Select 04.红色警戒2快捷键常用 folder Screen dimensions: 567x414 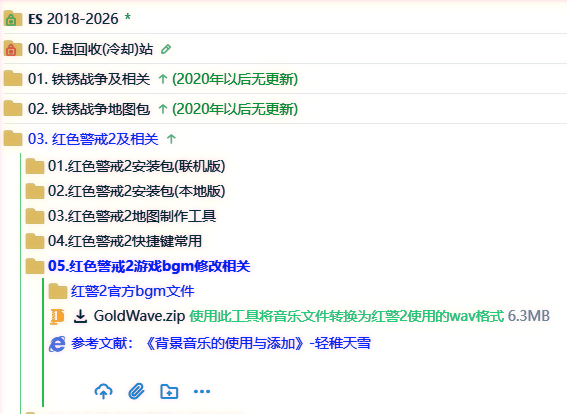(125, 241)
